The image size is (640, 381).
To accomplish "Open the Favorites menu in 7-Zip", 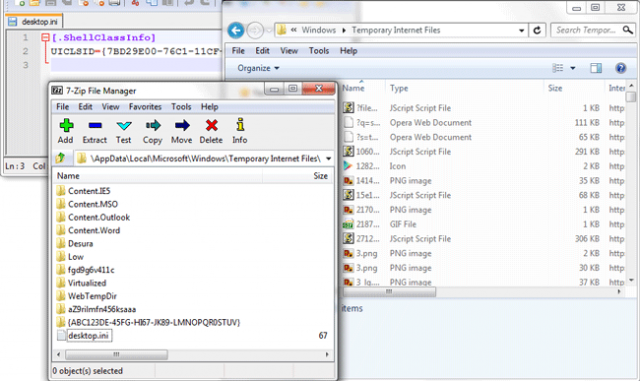I will point(145,107).
